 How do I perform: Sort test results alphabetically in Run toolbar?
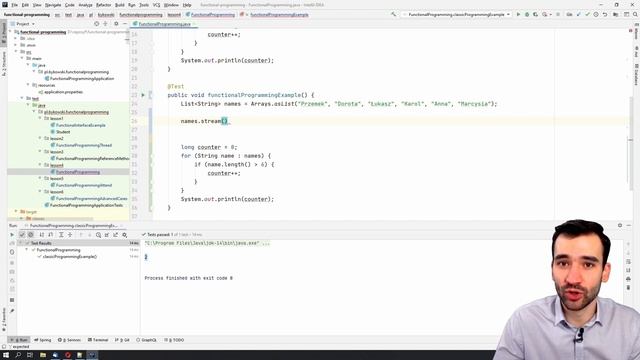coord(42,235)
